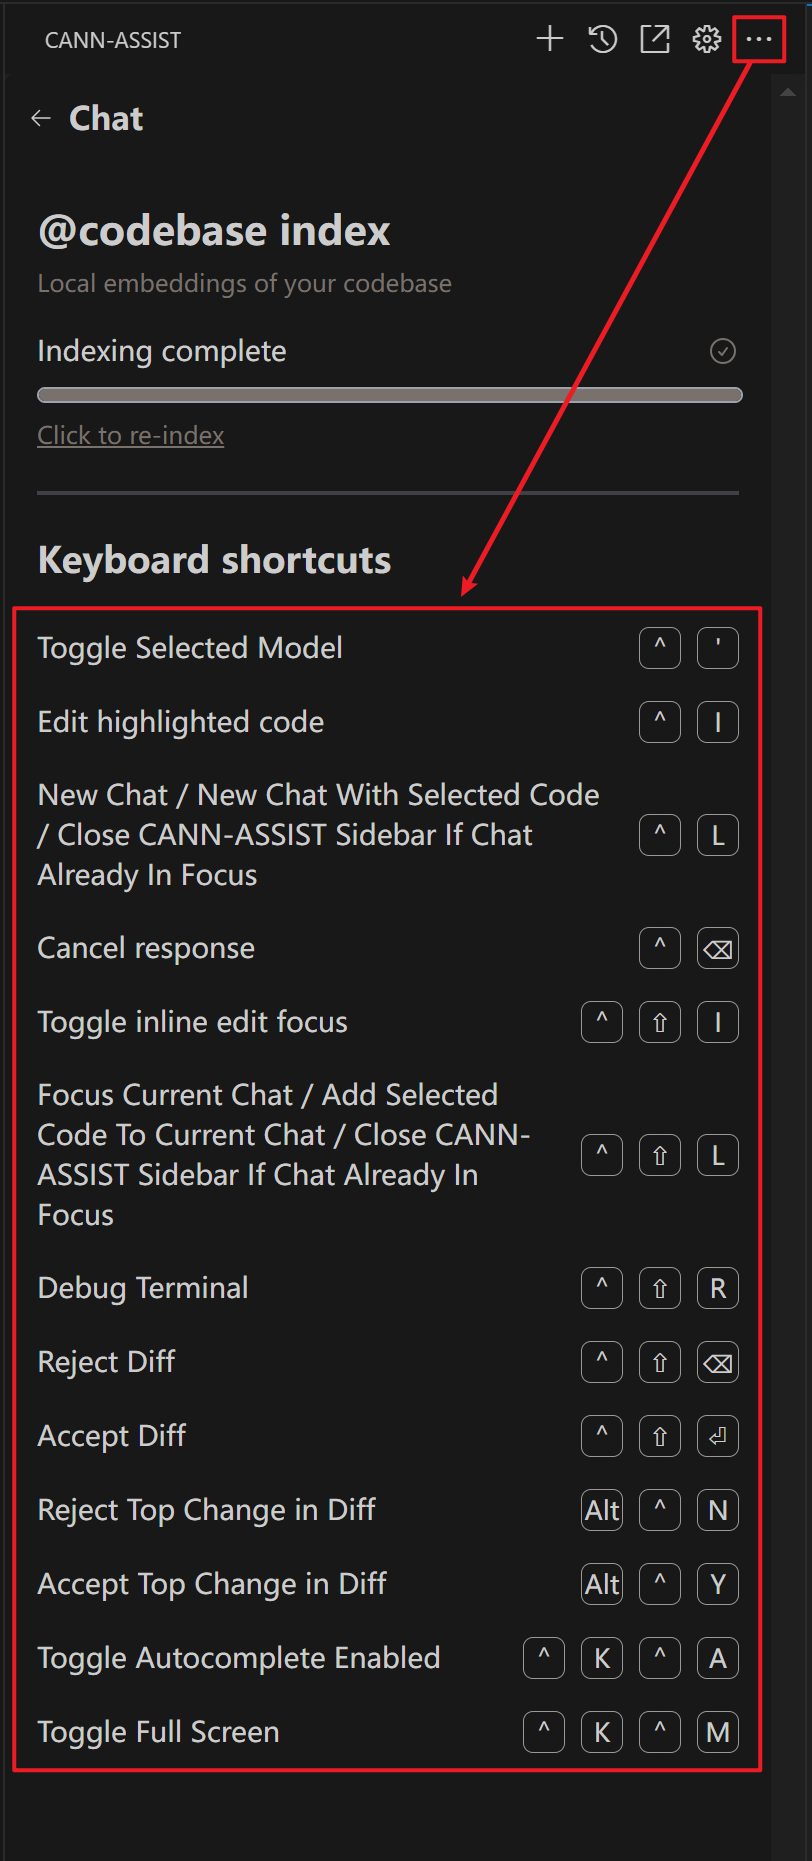Open the session history clock icon
Screen dimensions: 812x1861
click(x=602, y=40)
